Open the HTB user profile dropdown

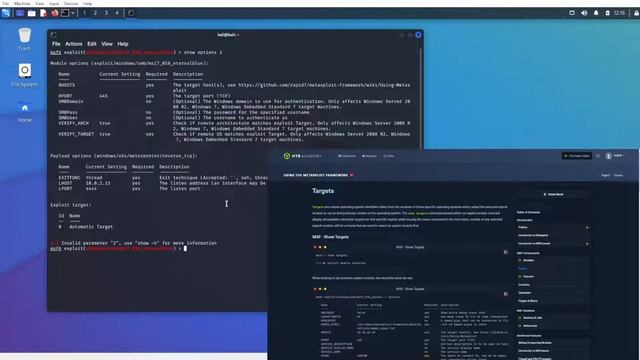(x=615, y=156)
